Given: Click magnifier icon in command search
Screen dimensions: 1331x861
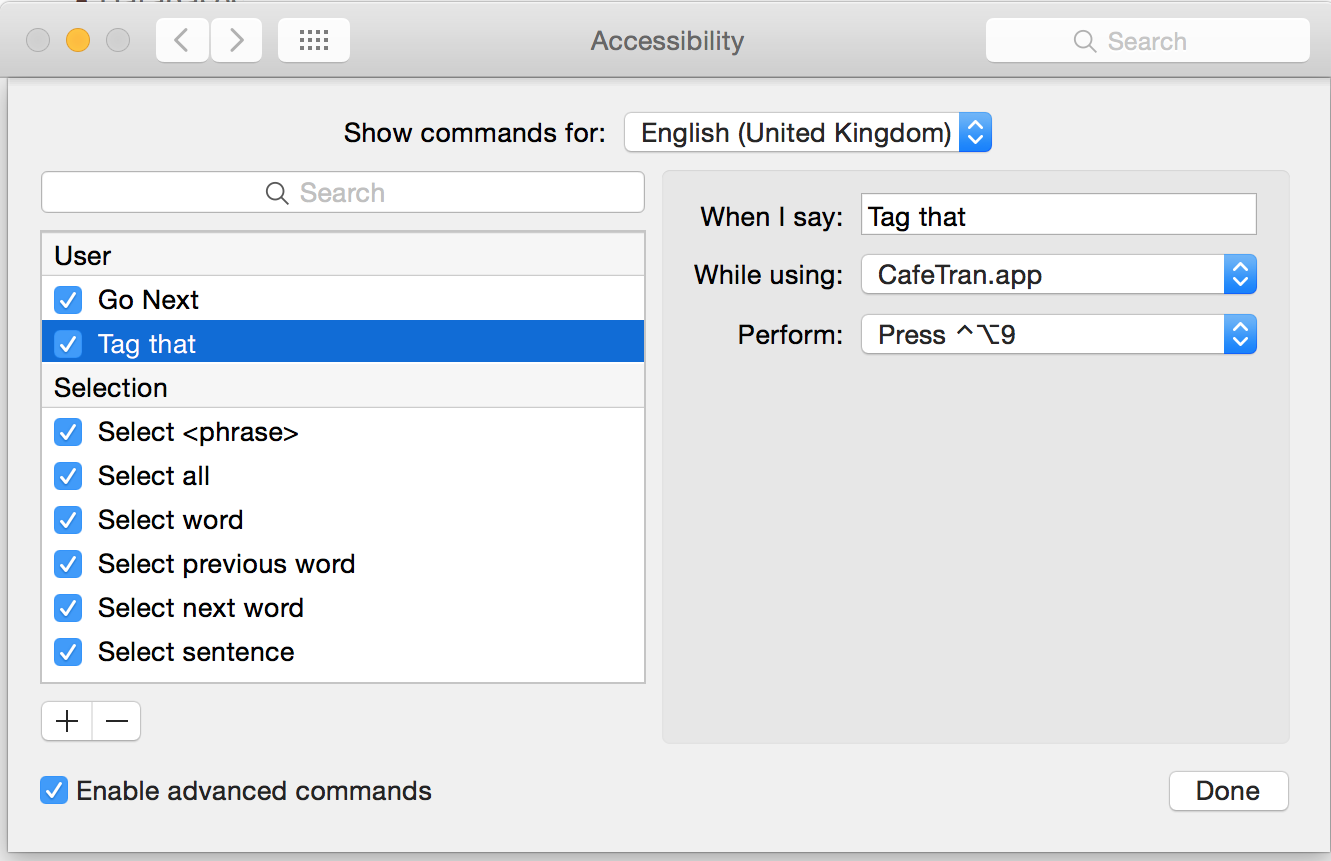Looking at the screenshot, I should [277, 193].
